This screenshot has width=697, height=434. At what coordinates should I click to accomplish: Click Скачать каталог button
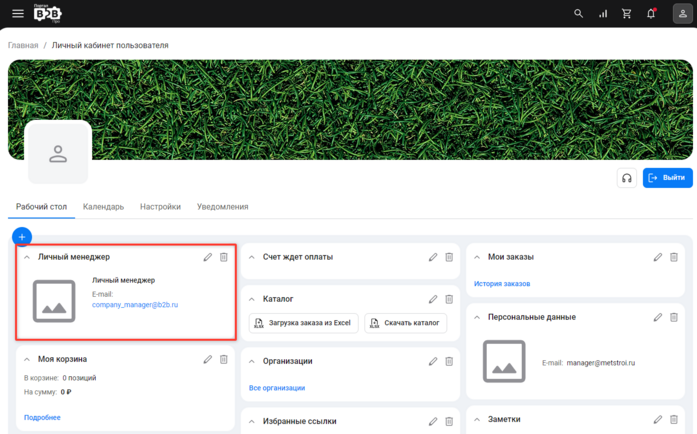[405, 323]
